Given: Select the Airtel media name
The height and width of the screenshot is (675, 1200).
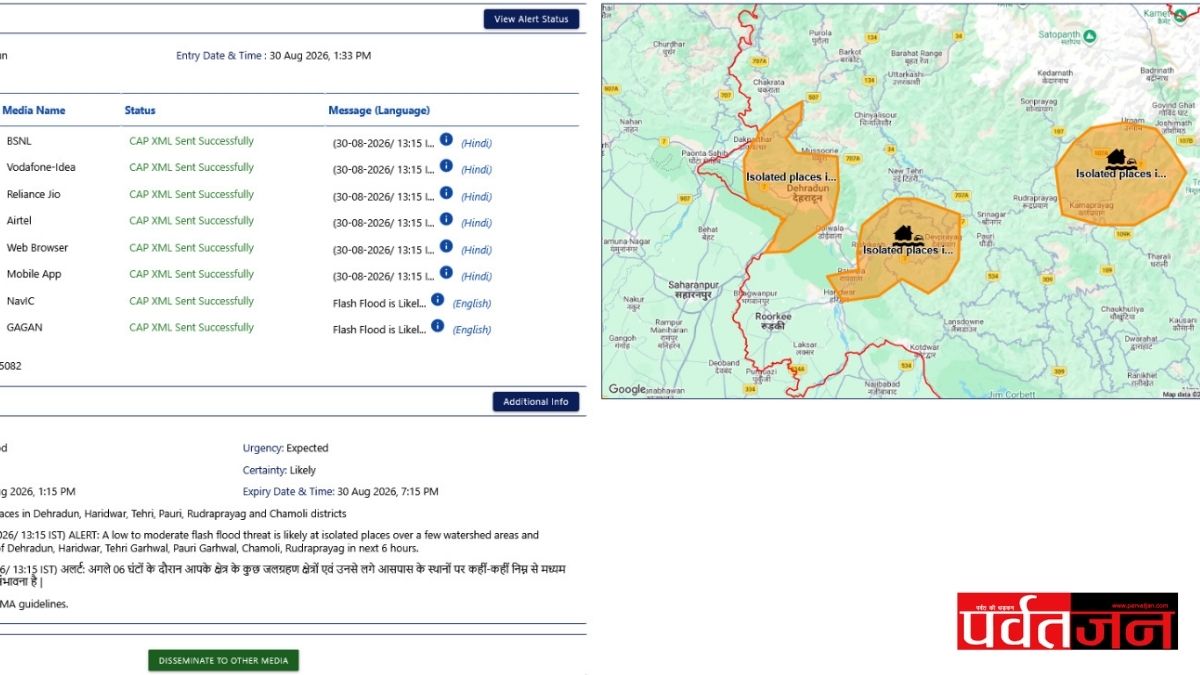Looking at the screenshot, I should click(19, 221).
